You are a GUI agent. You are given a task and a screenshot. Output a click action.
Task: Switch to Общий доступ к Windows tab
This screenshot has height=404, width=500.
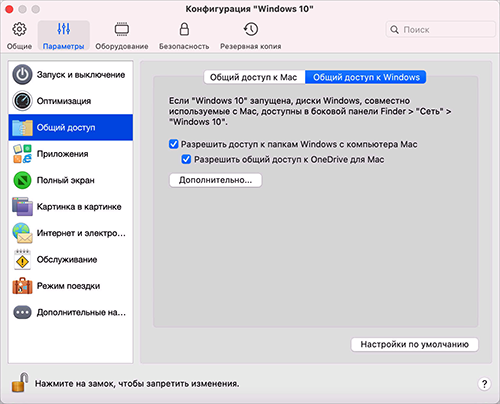[x=366, y=77]
